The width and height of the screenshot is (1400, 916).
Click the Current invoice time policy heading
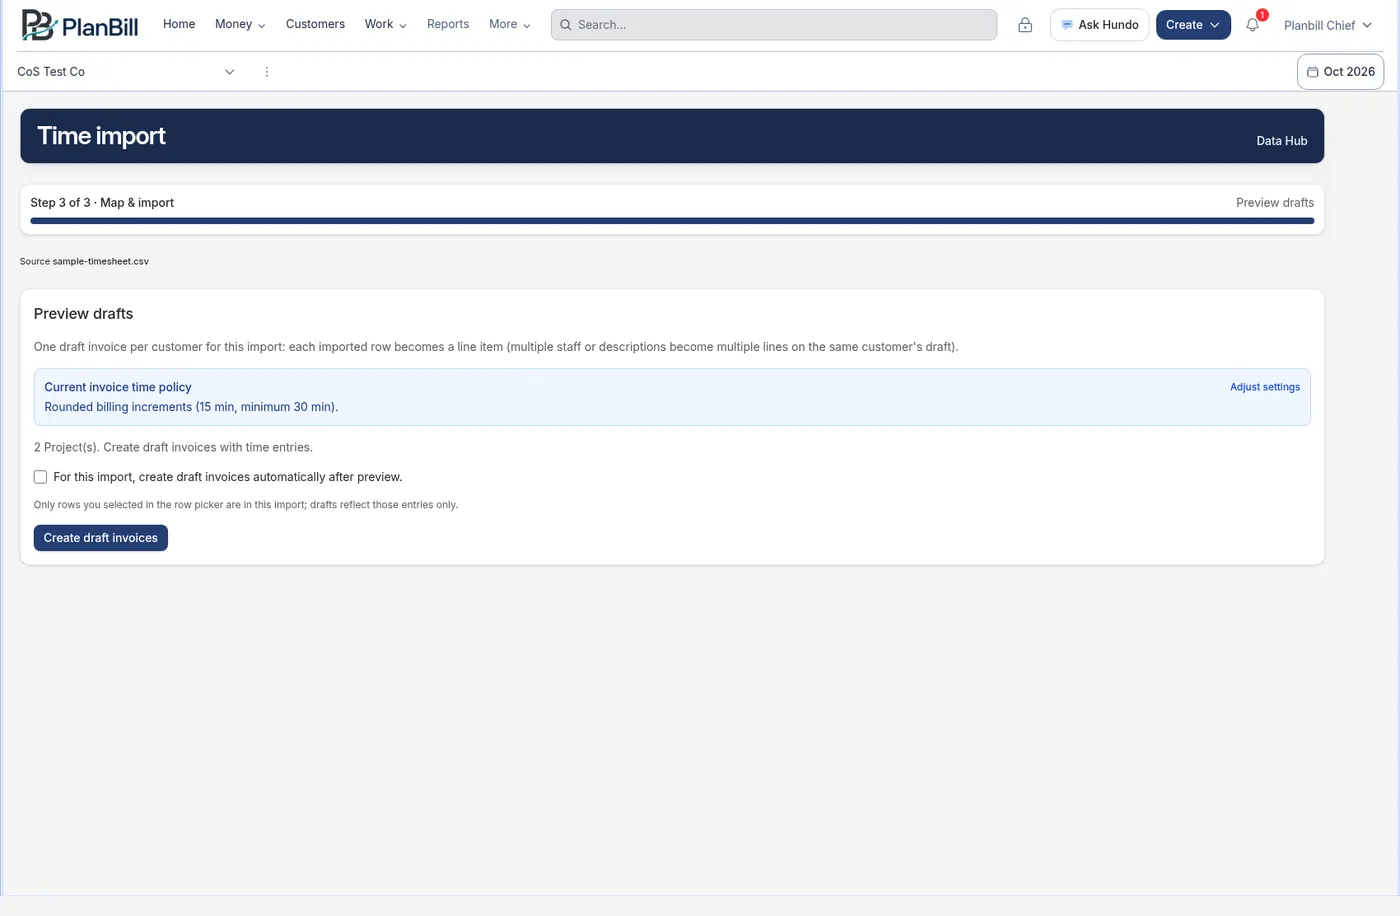[118, 387]
